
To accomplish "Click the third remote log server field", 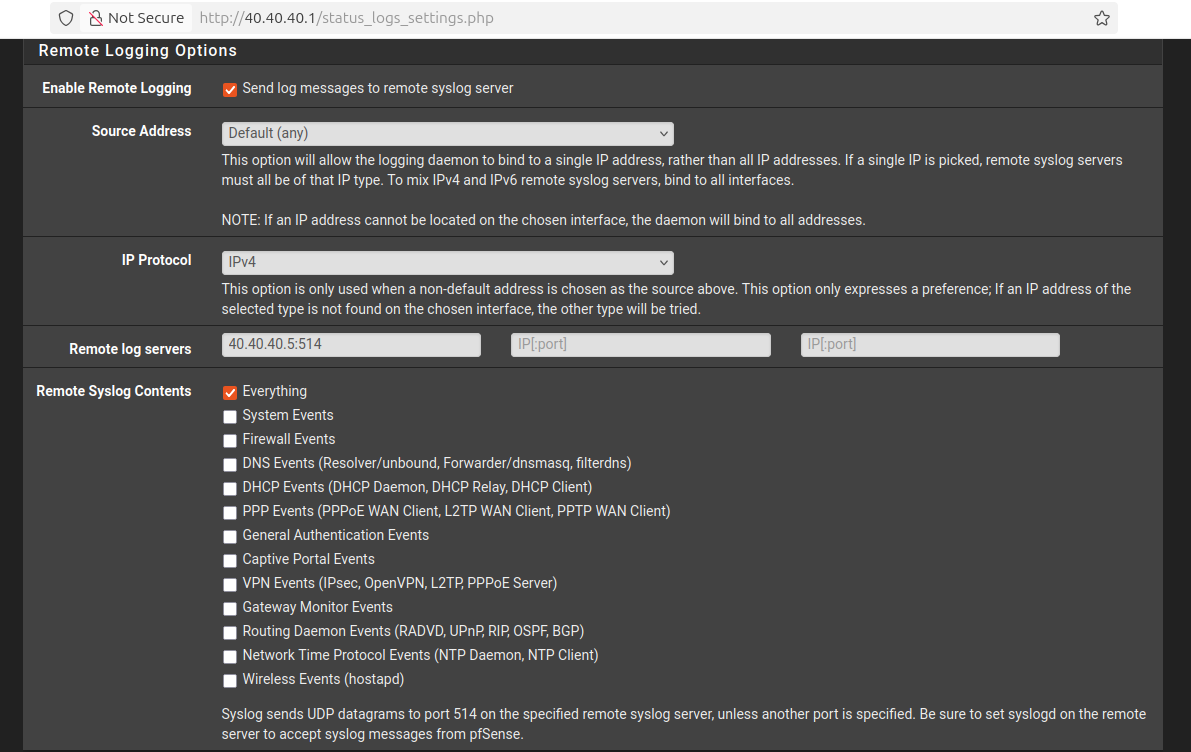I will pos(930,345).
